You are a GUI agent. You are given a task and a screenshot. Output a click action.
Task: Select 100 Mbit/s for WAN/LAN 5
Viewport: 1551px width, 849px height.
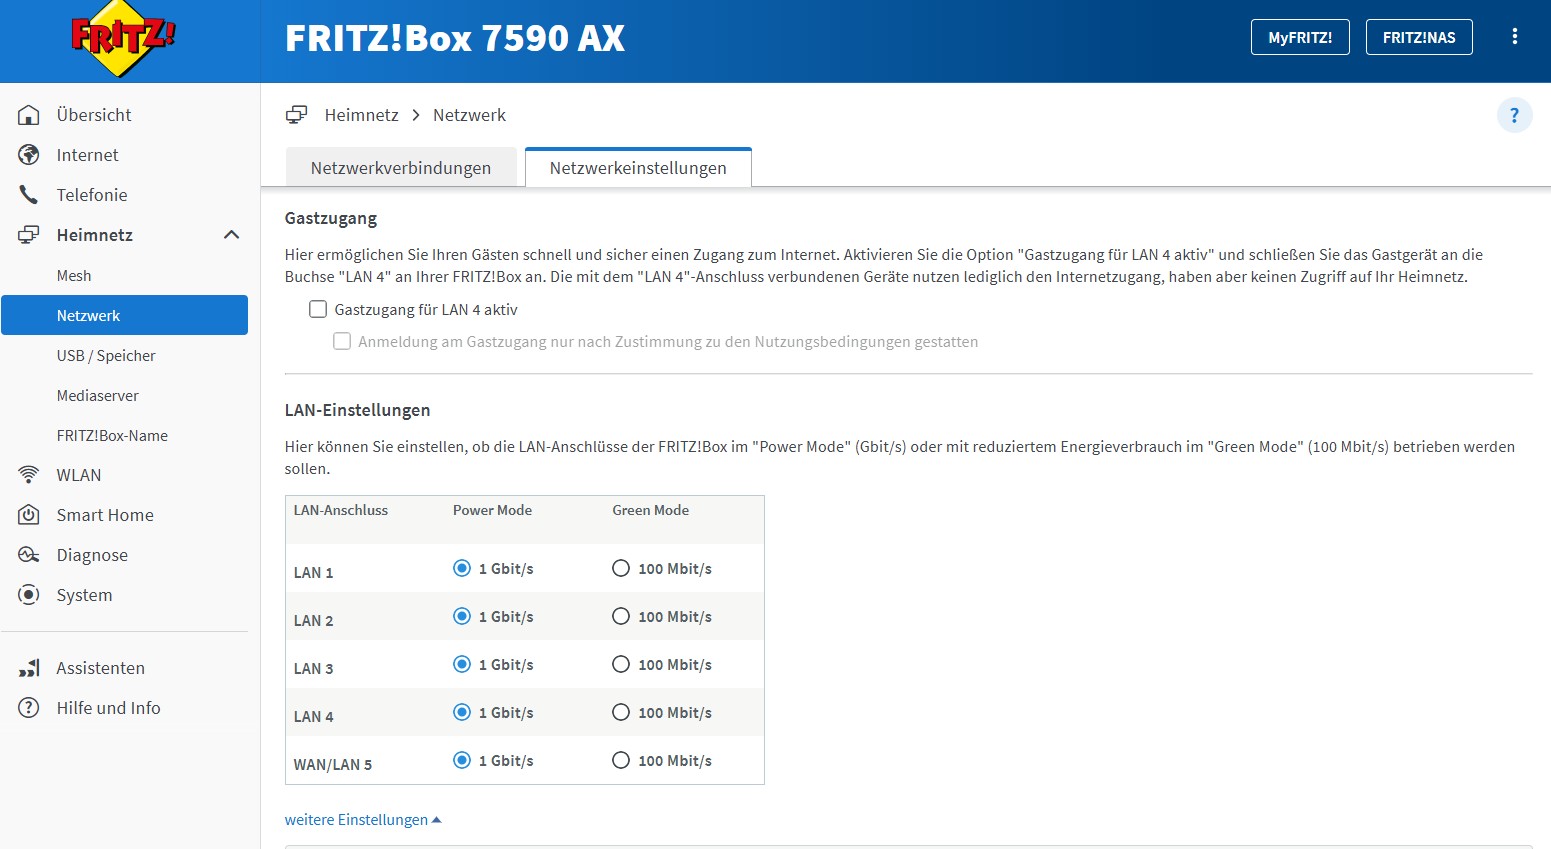coord(621,760)
